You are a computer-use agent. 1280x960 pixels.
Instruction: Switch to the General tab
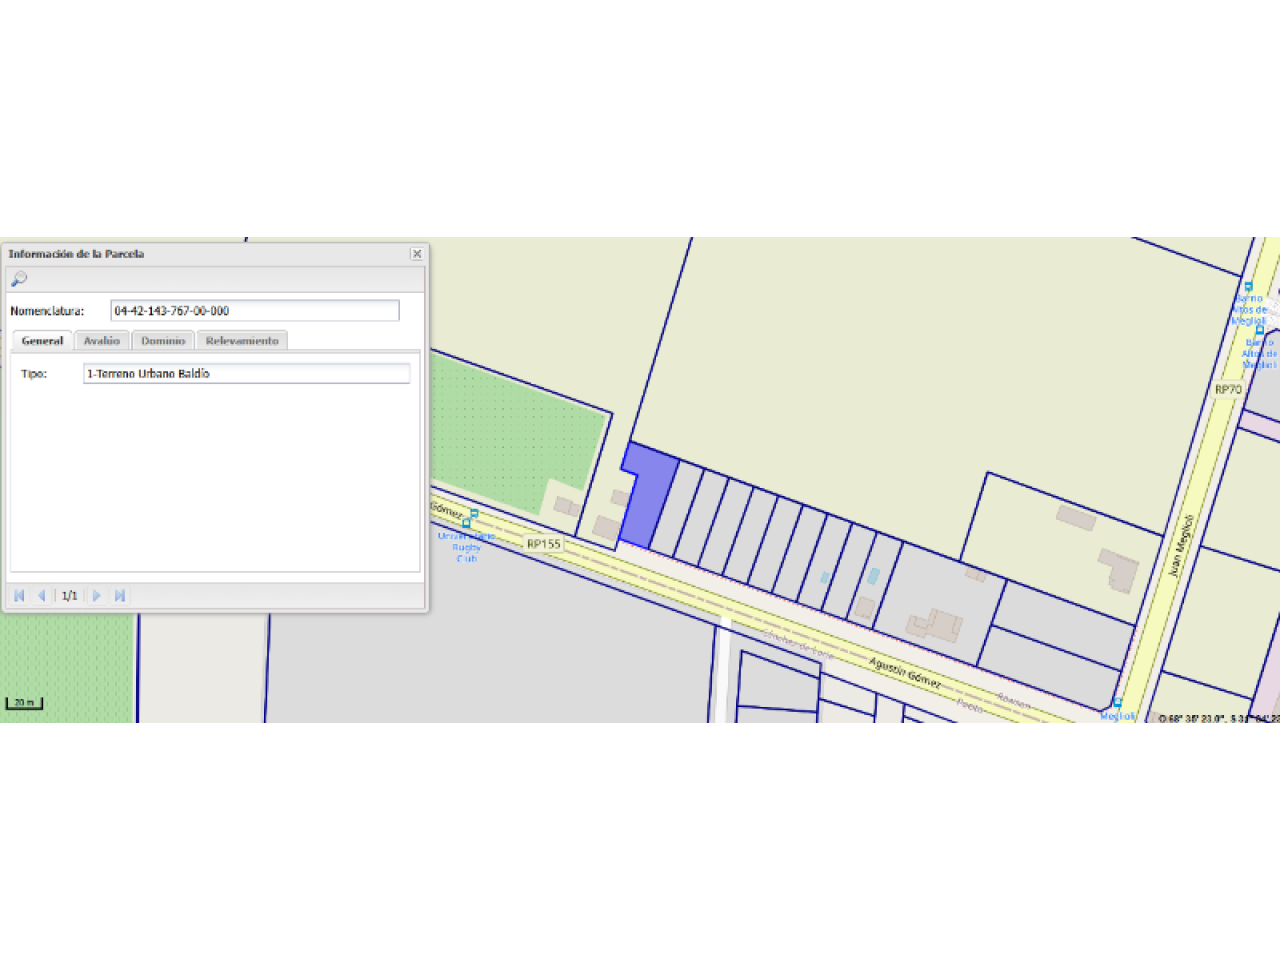point(42,341)
